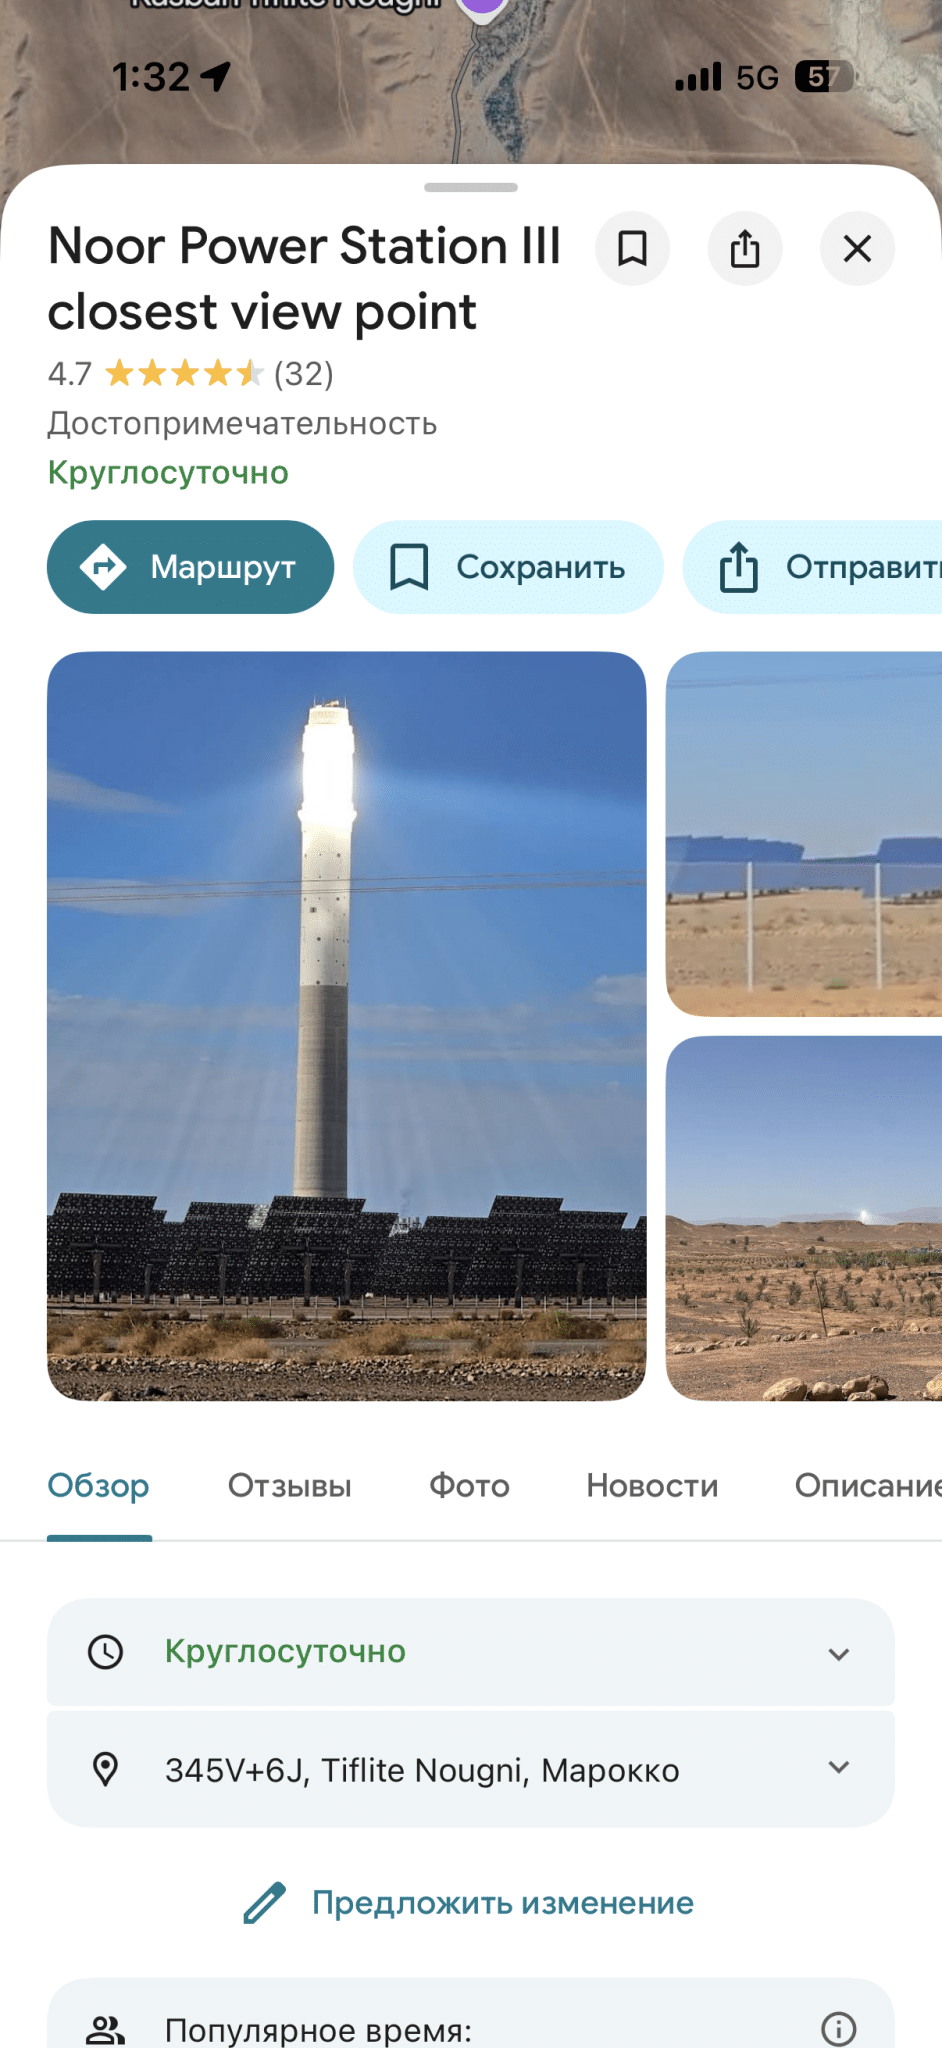Expand the address 345V+6J chevron
Viewport: 942px width, 2048px height.
click(x=839, y=1767)
